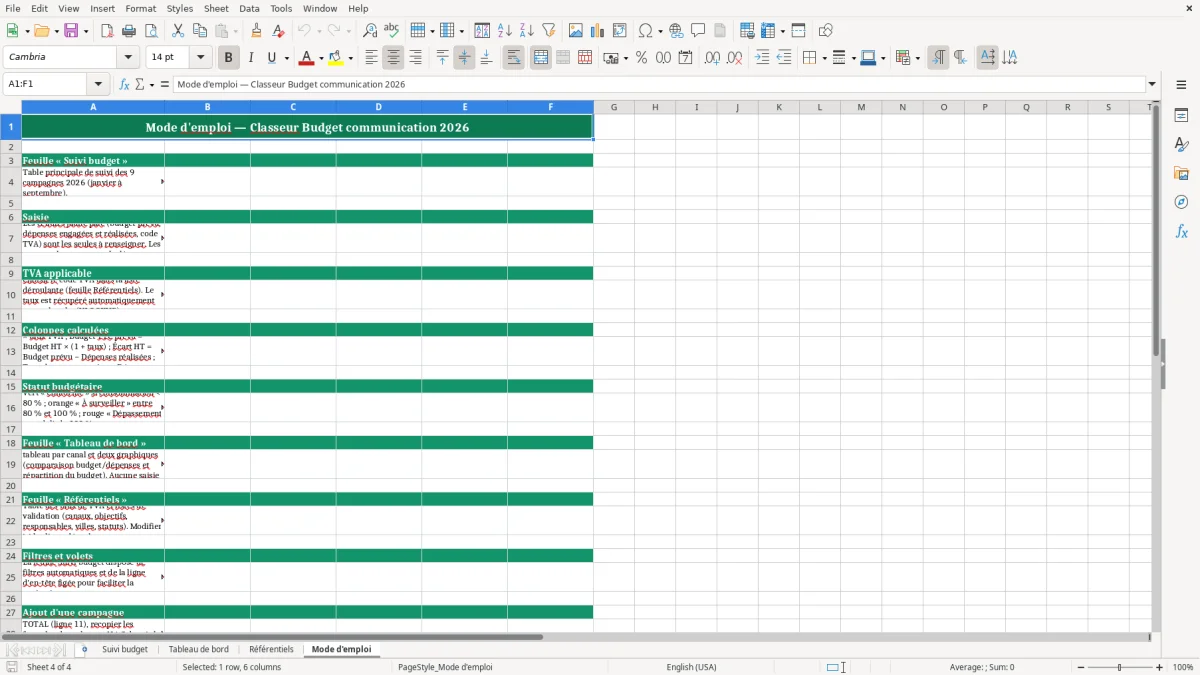Open the conditional formatting dropdown

[918, 58]
